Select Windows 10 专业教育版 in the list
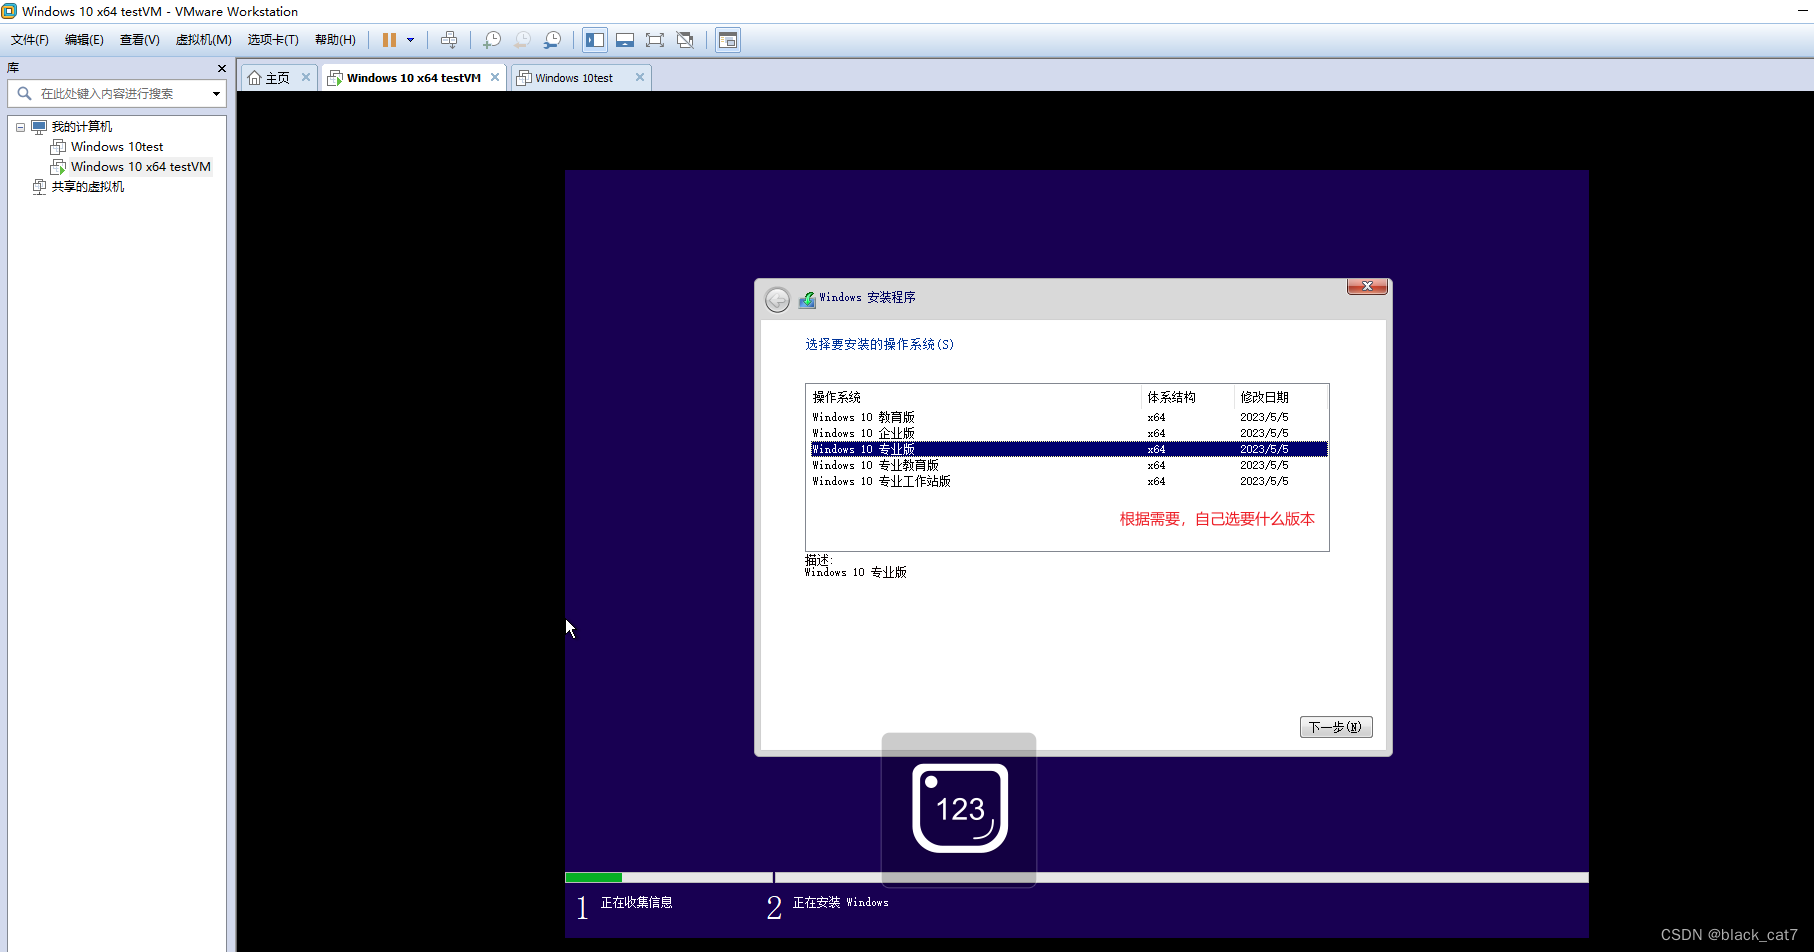The image size is (1814, 952). point(1067,465)
